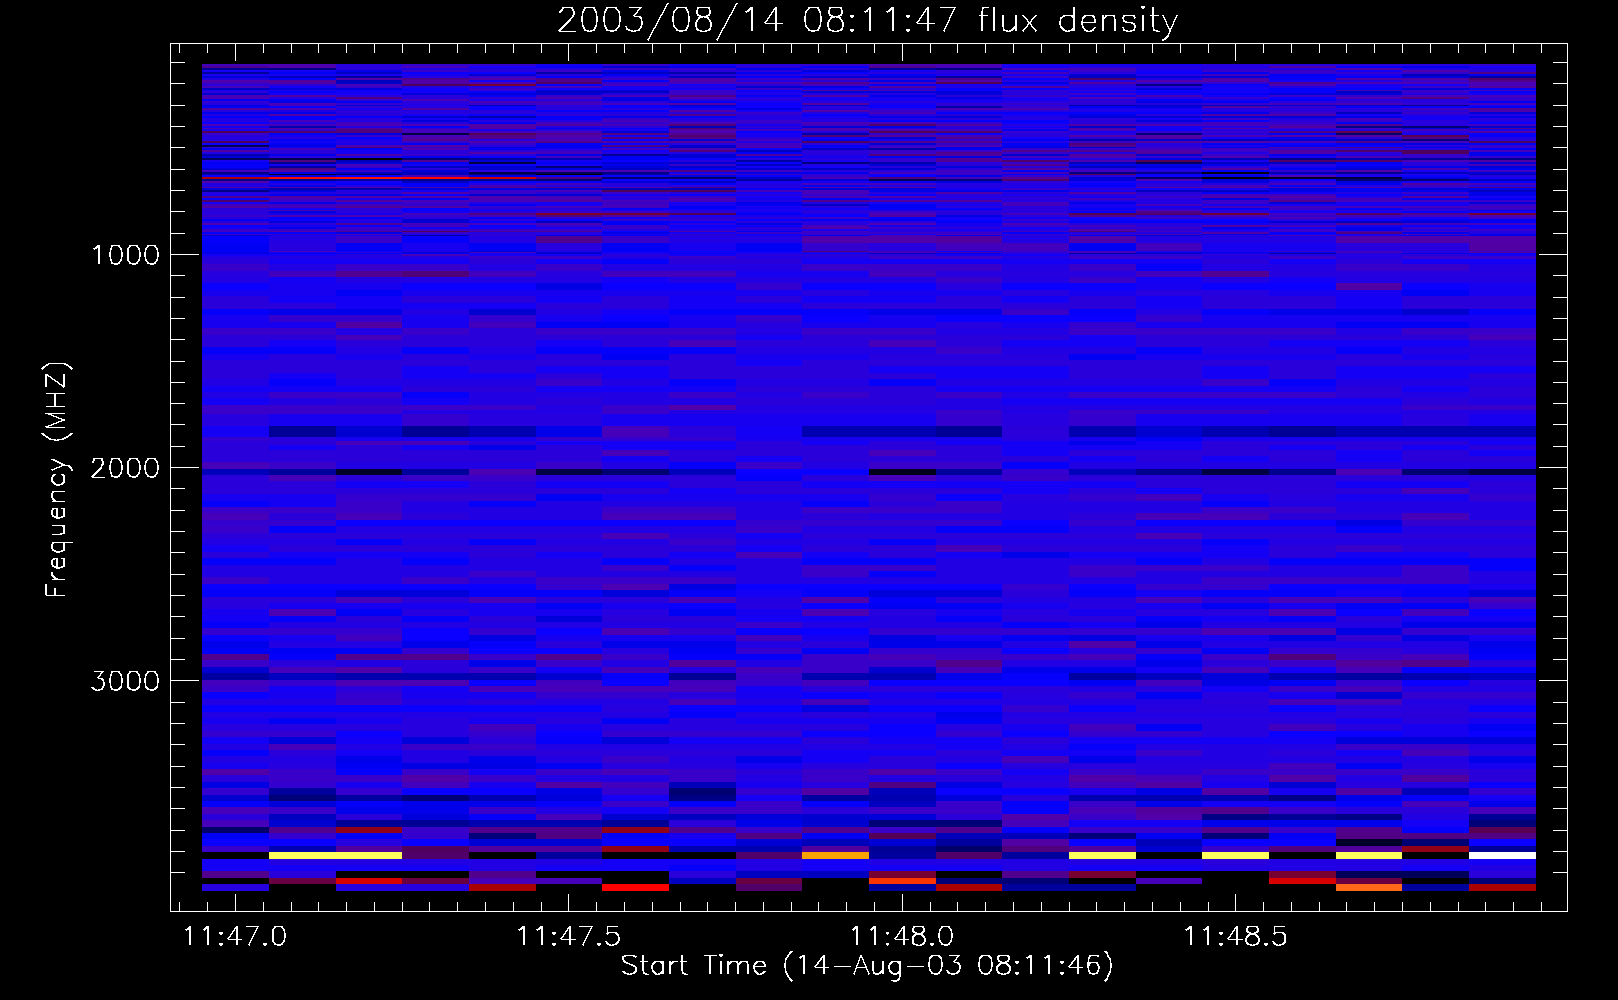This screenshot has width=1618, height=1000.
Task: Click the 11:47.5 time tick label
Action: [569, 936]
